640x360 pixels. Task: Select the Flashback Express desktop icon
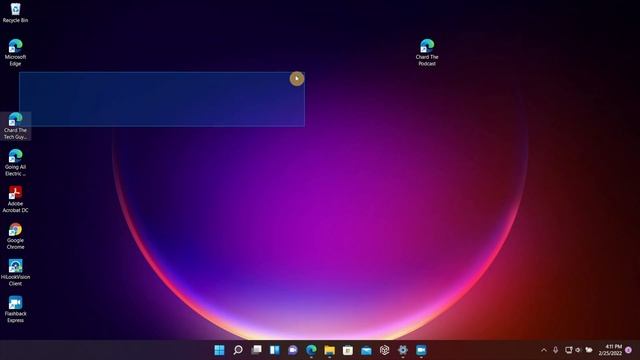tap(15, 309)
